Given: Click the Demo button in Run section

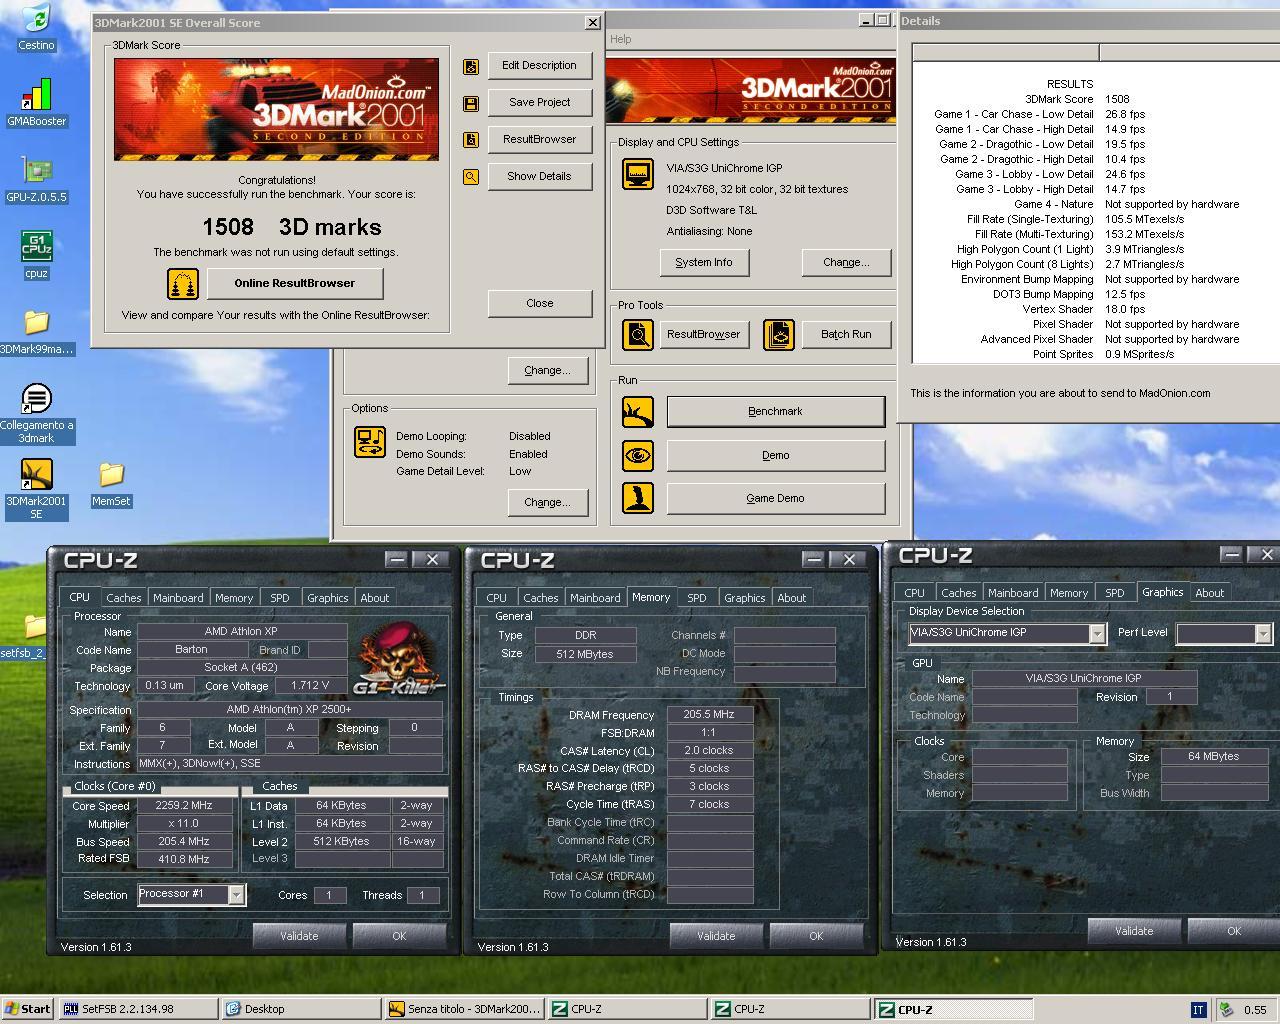Looking at the screenshot, I should coord(776,456).
